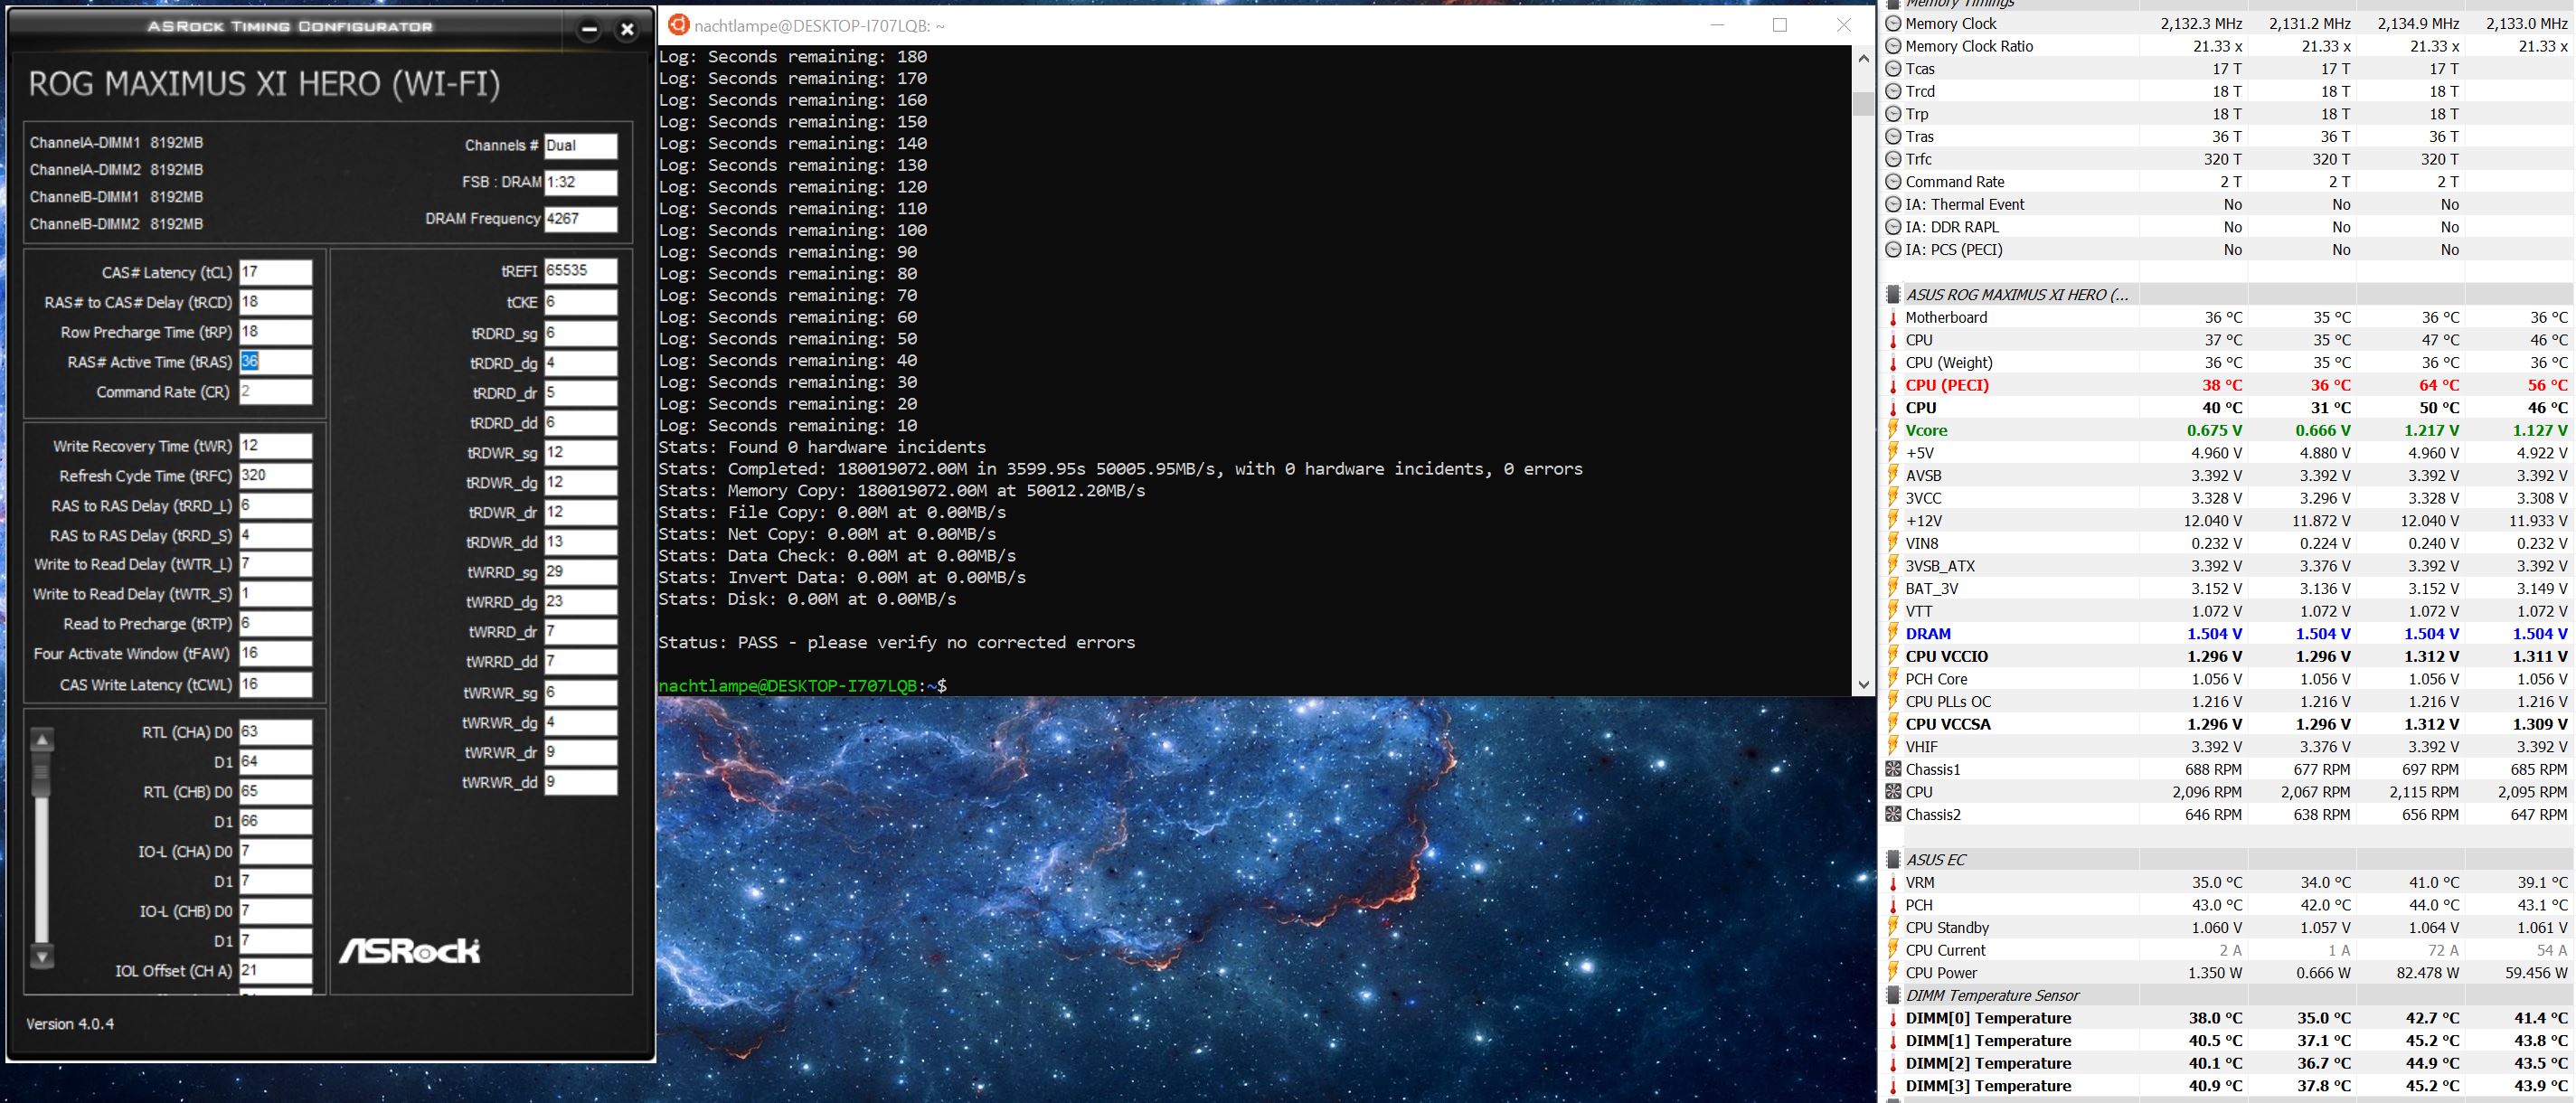Screen dimensions: 2576x1103
Task: Click the Chassis1 fan icon
Action: coord(1892,769)
